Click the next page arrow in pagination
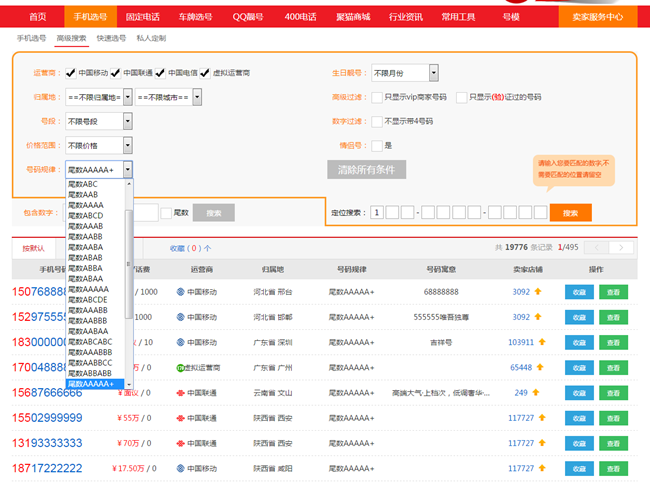650x482 pixels. pyautogui.click(x=623, y=247)
